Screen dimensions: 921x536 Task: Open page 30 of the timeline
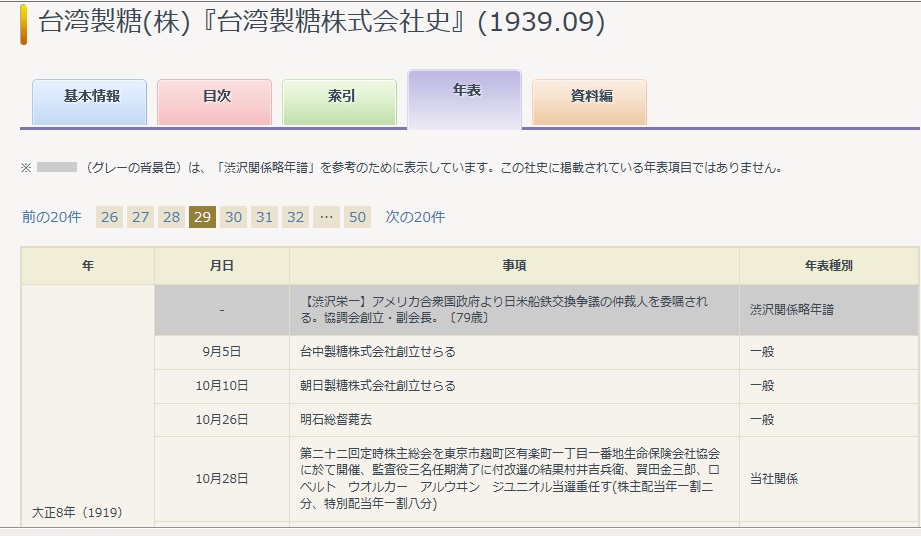(233, 217)
